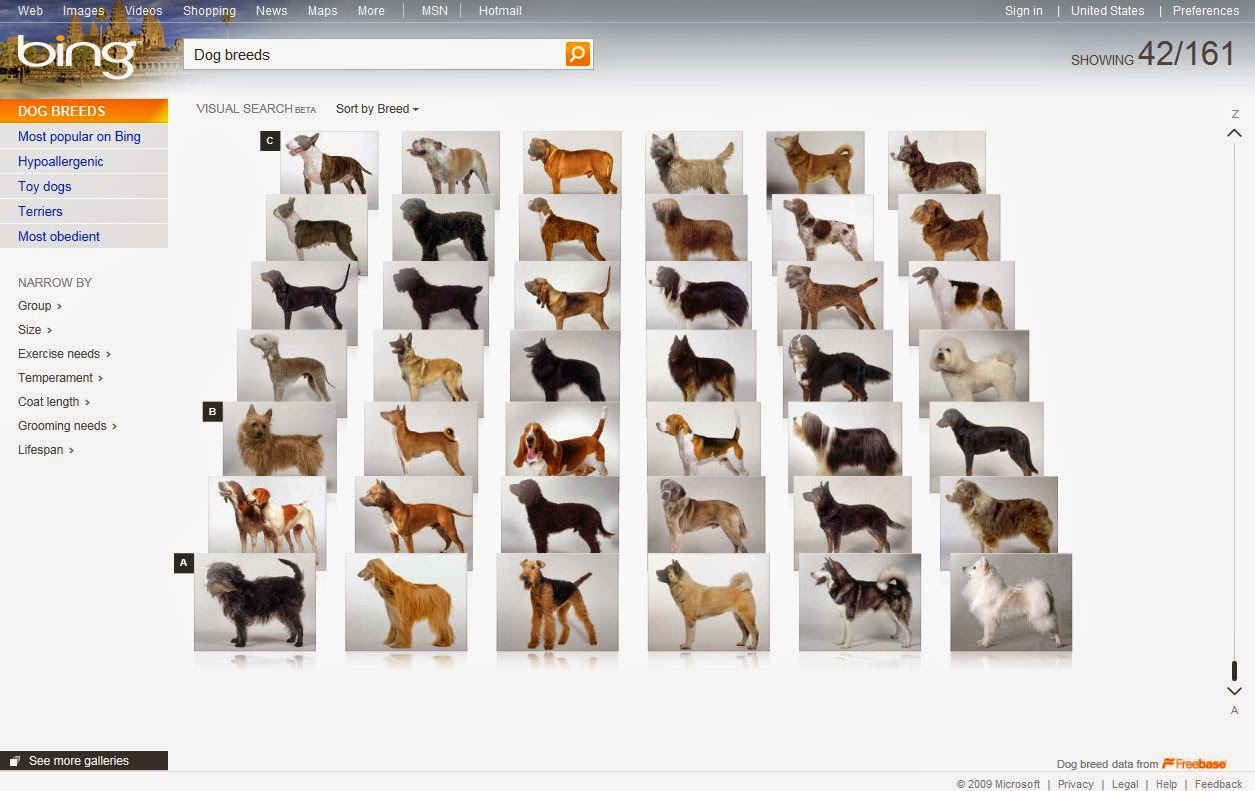Screen dimensions: 1255x791
Task: Open the Shopping tab
Action: 209,11
